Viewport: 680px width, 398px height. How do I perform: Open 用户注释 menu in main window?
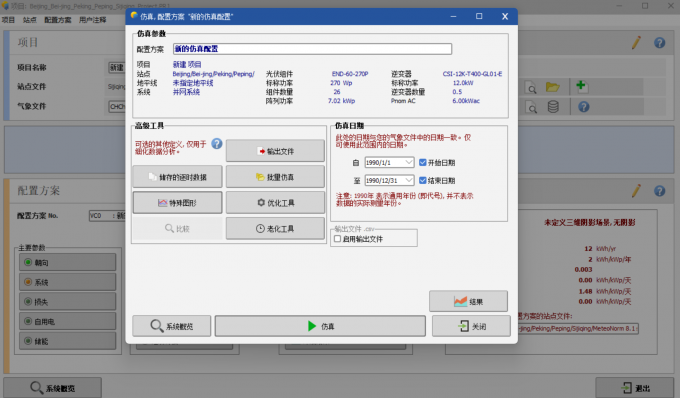tap(92, 20)
